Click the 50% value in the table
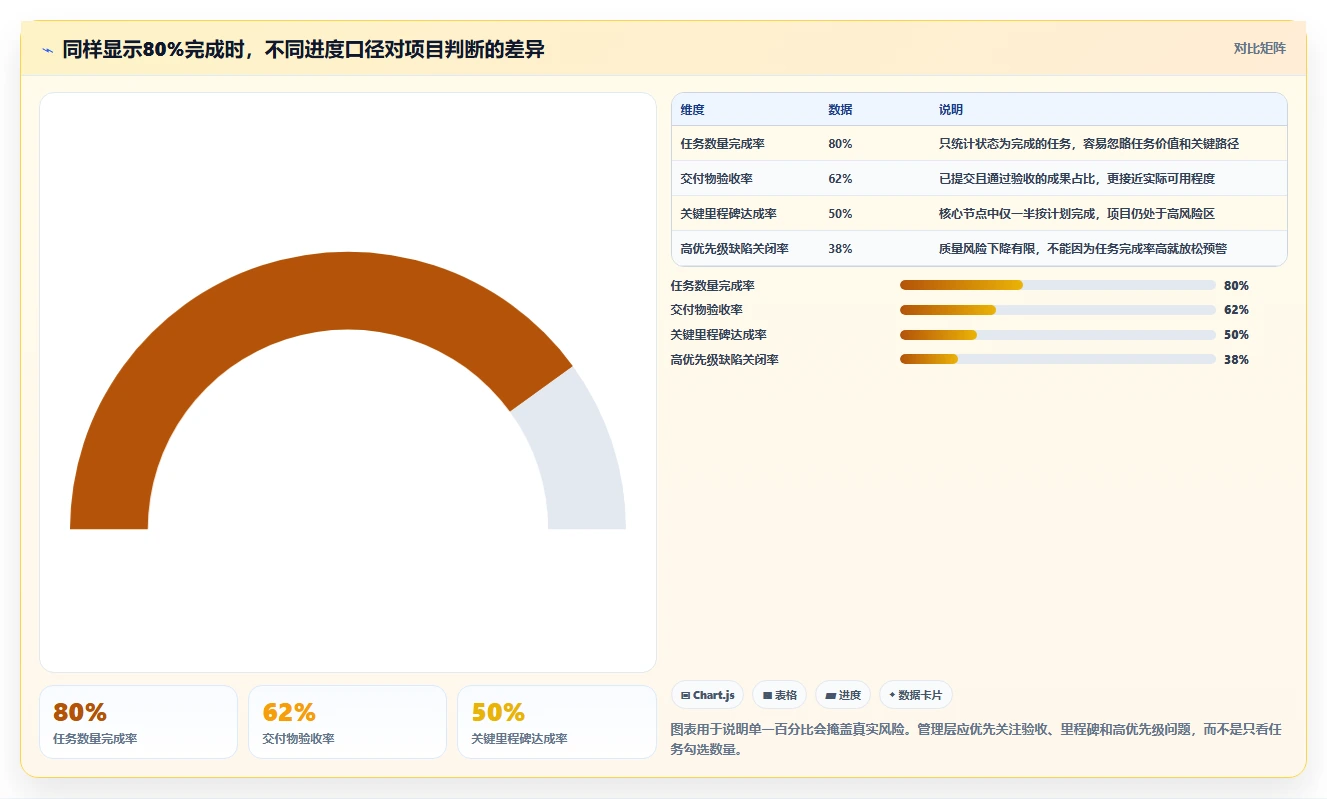 840,214
